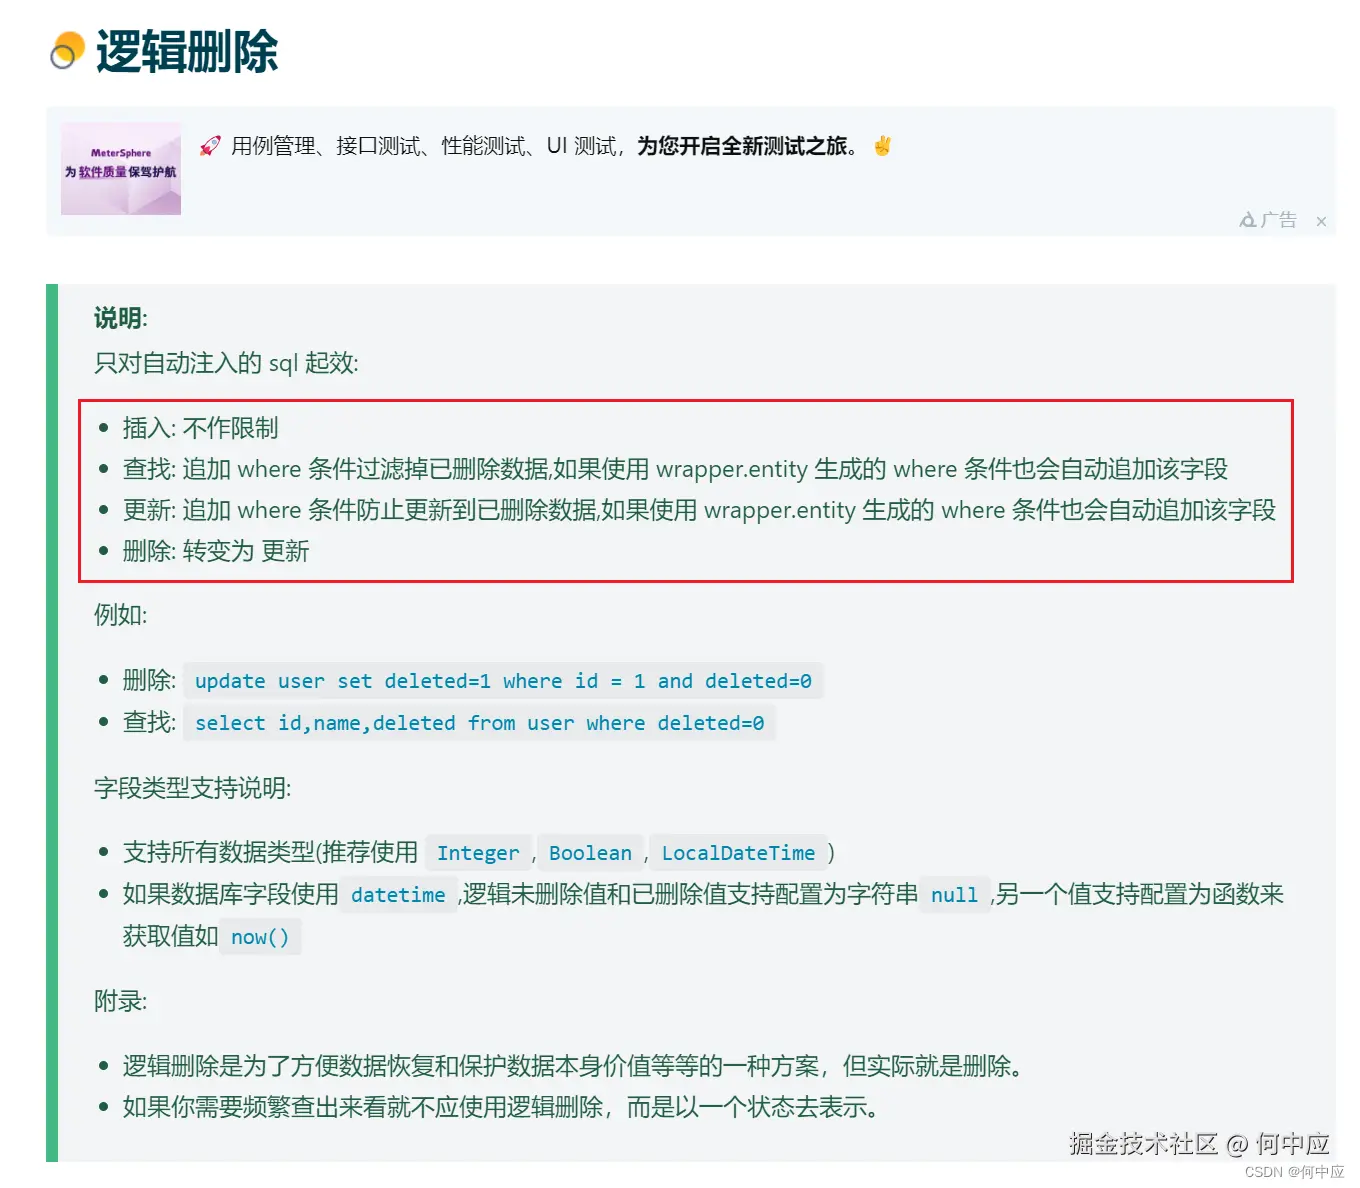
Task: Click the megaphone icon next to 广告 label
Action: (1247, 220)
